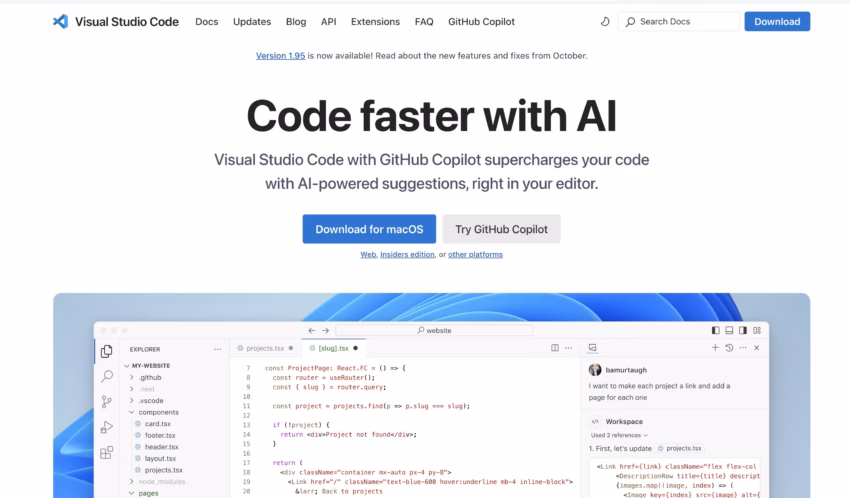Select header.tsx in the file tree
Viewport: 850px width, 498px height.
coord(162,447)
